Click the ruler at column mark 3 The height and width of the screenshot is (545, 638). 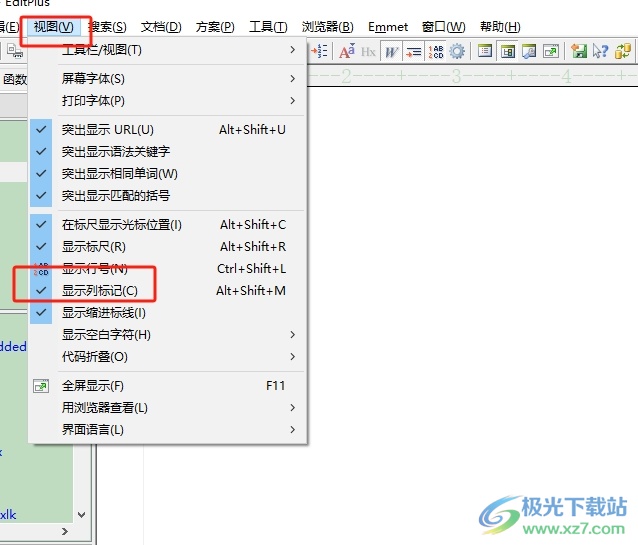tap(456, 76)
